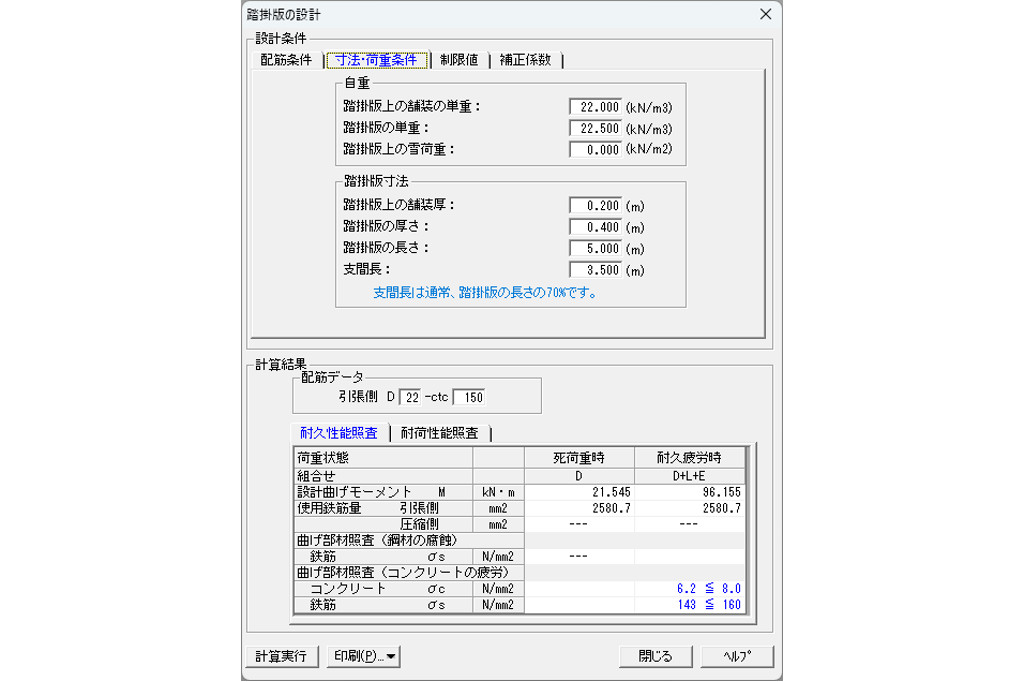Close the 踏掛版の設計 dialog with X
Viewport: 1024px width, 682px height.
(766, 15)
